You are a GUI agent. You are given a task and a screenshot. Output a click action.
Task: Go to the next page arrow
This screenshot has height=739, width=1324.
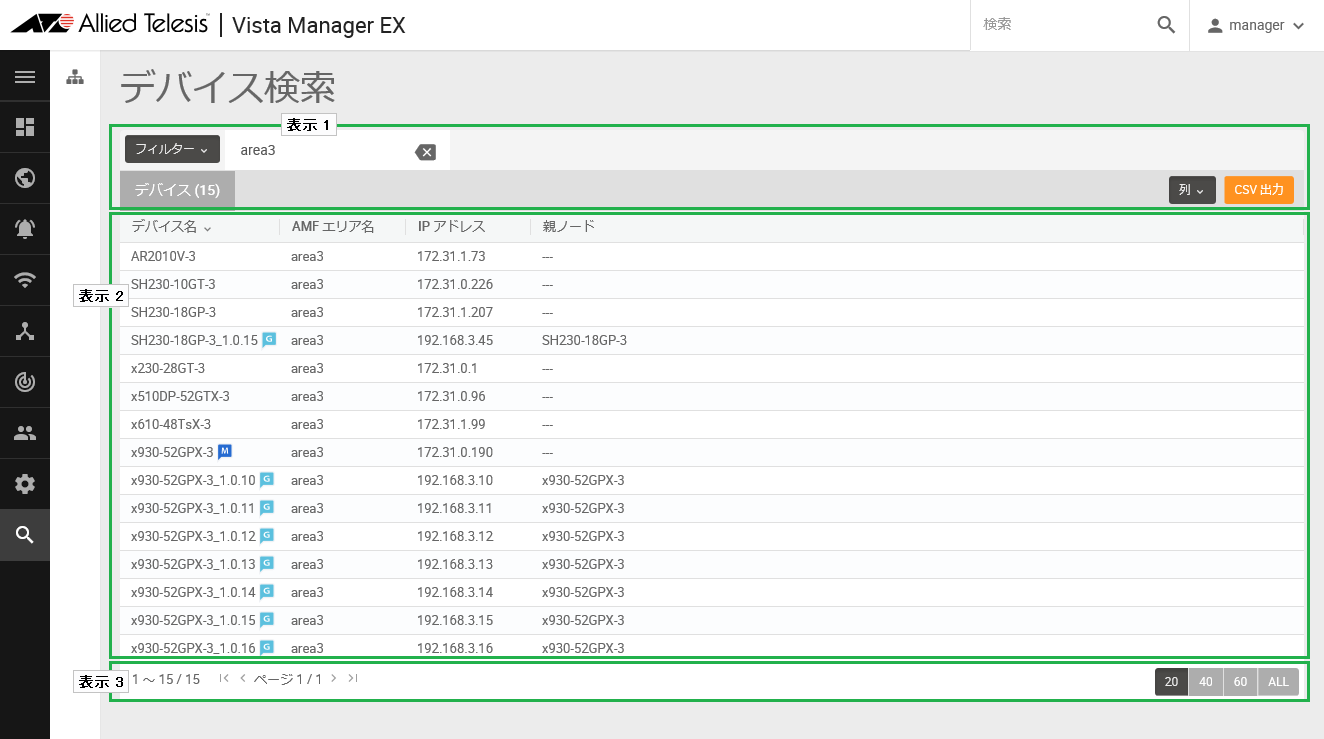(334, 679)
